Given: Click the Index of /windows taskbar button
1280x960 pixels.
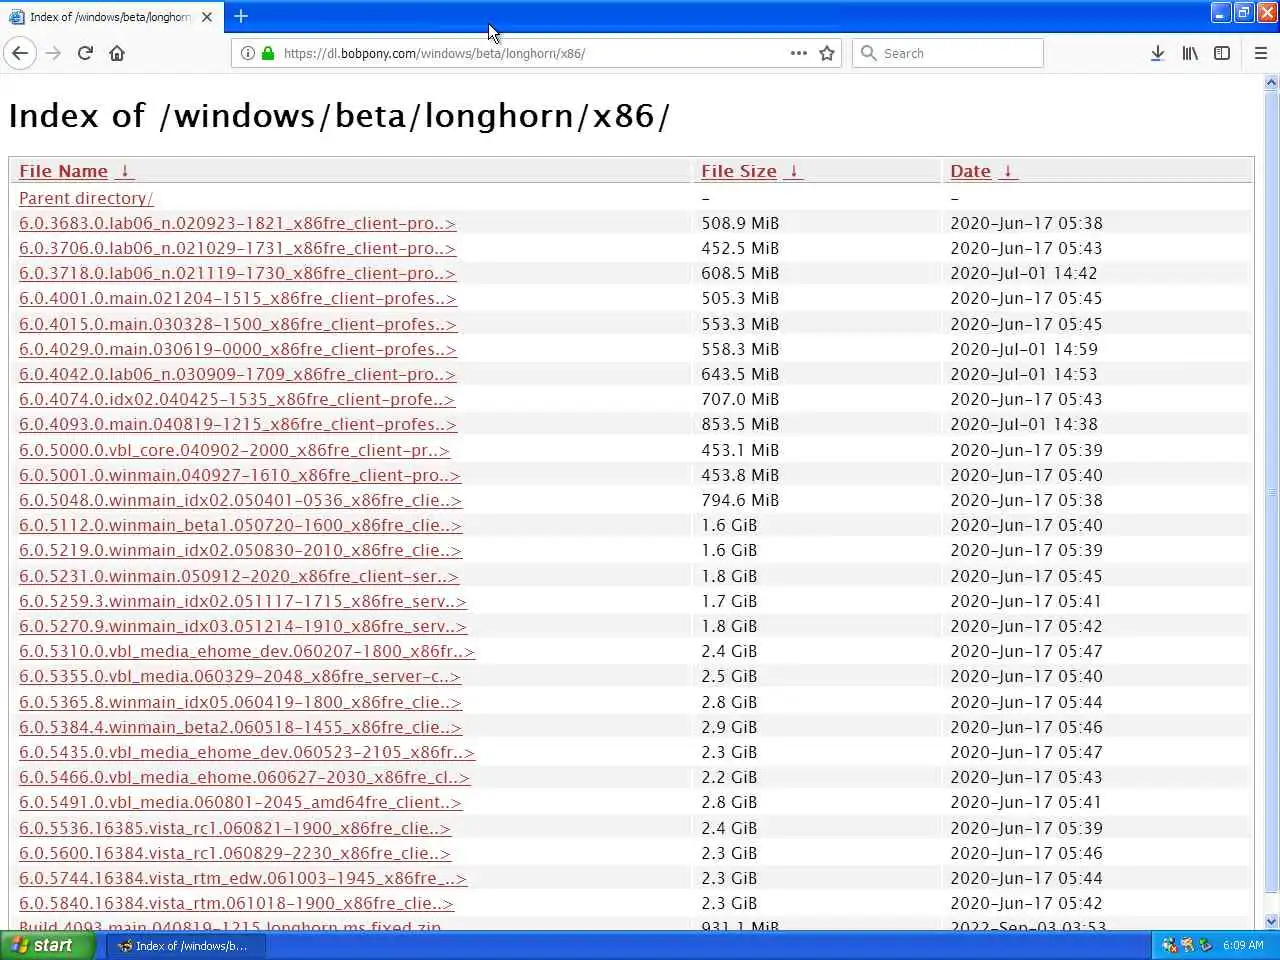Looking at the screenshot, I should [186, 945].
